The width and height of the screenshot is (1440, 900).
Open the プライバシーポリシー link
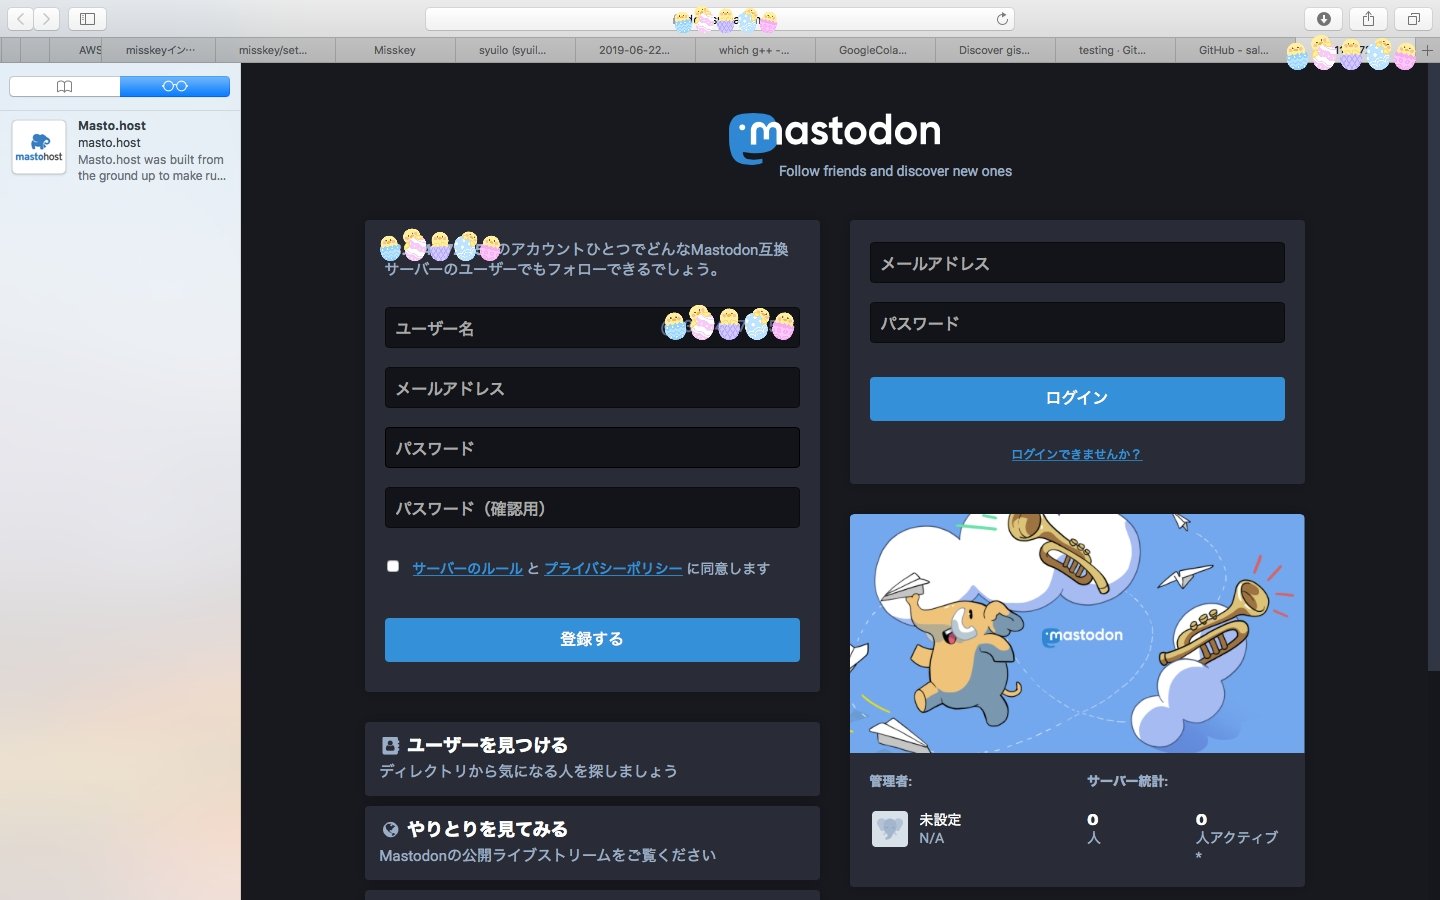coord(613,568)
